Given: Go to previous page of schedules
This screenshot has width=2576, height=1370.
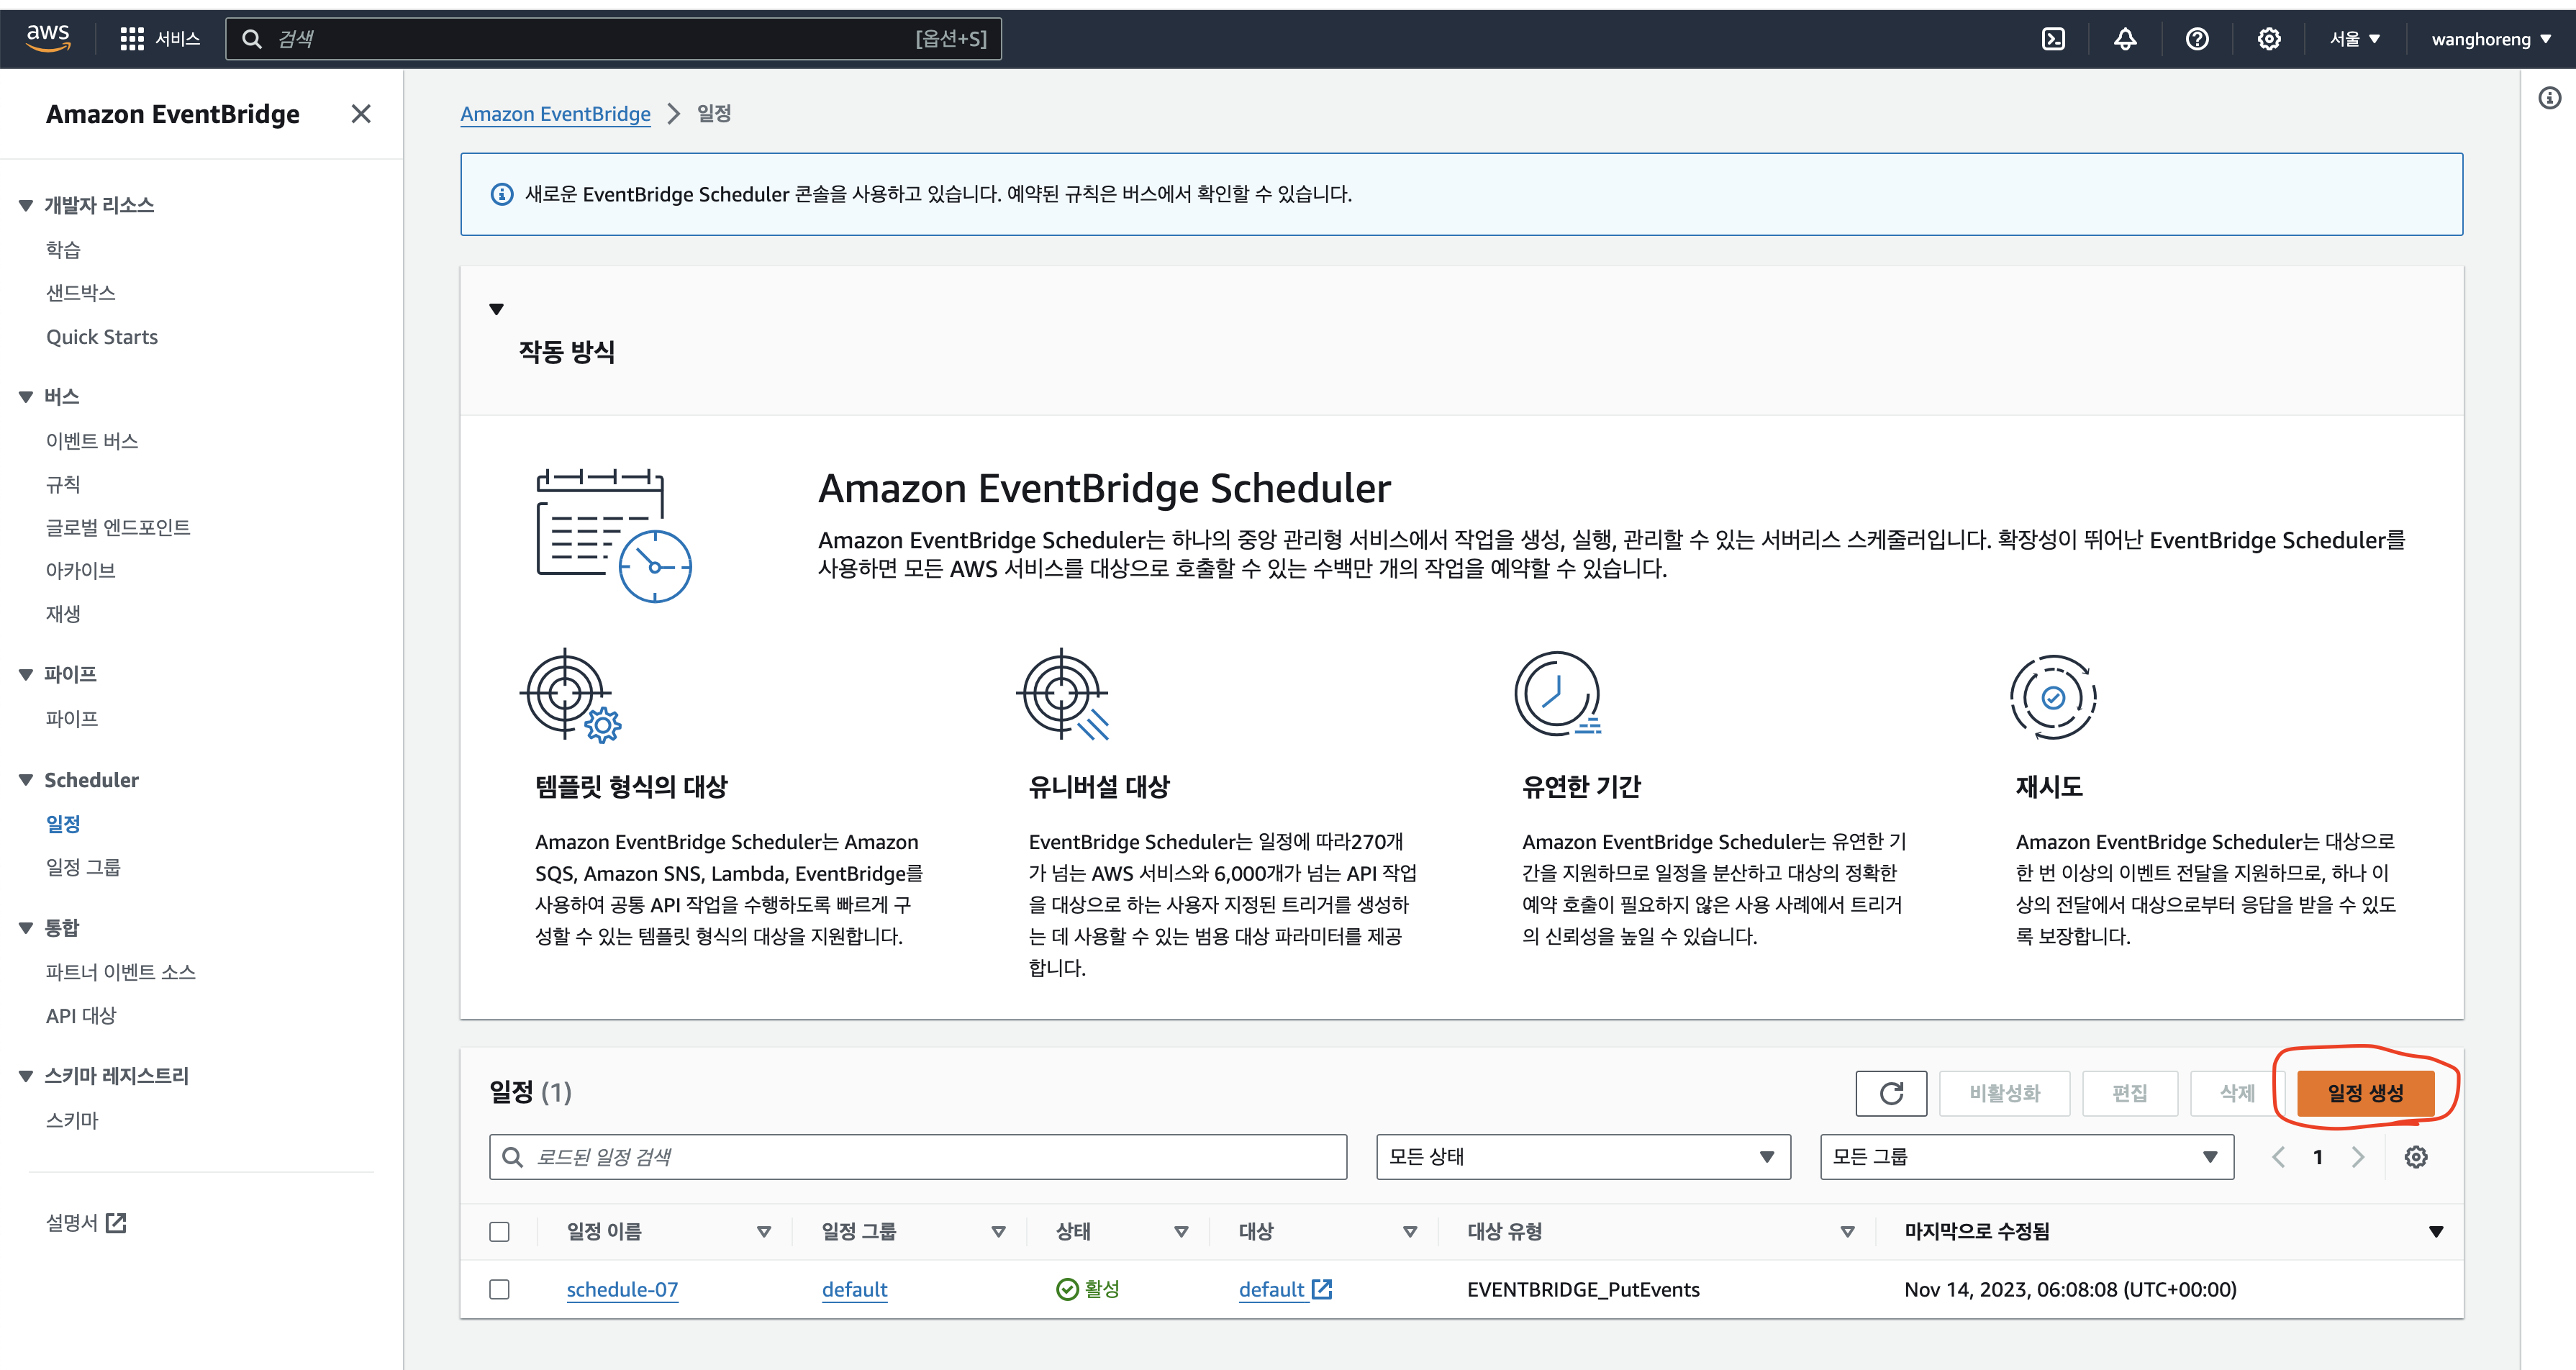Looking at the screenshot, I should point(2278,1157).
